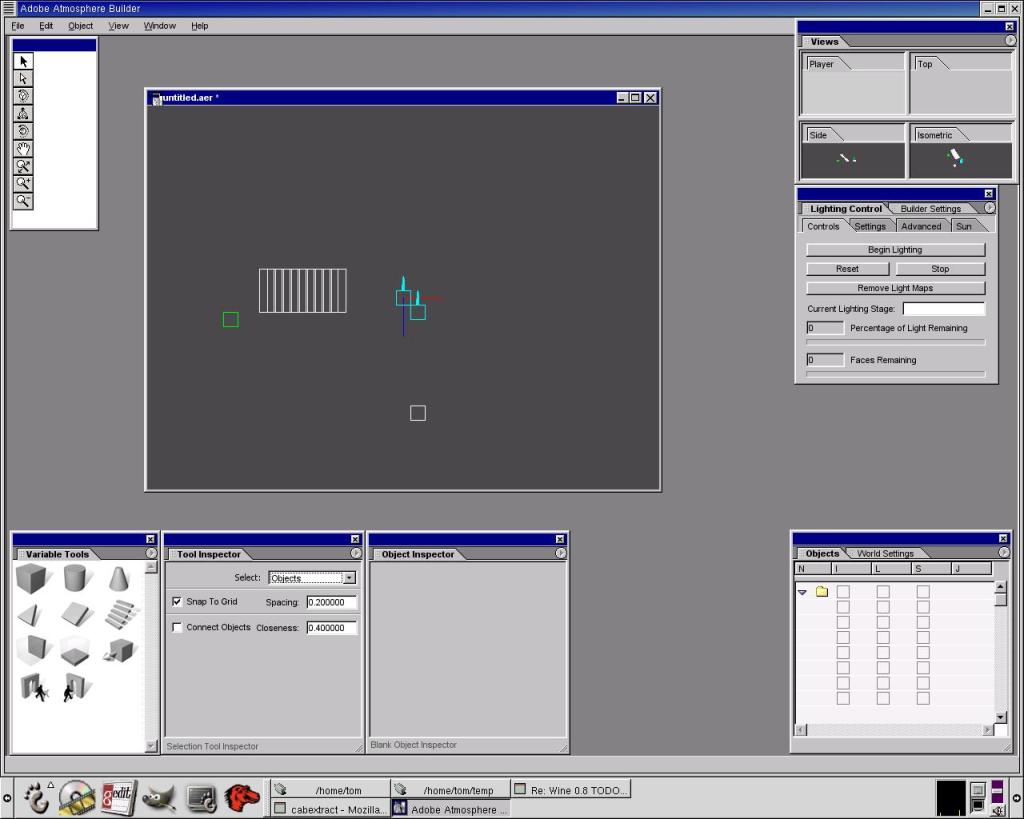Open the Object menu
The image size is (1024, 819).
(x=80, y=26)
